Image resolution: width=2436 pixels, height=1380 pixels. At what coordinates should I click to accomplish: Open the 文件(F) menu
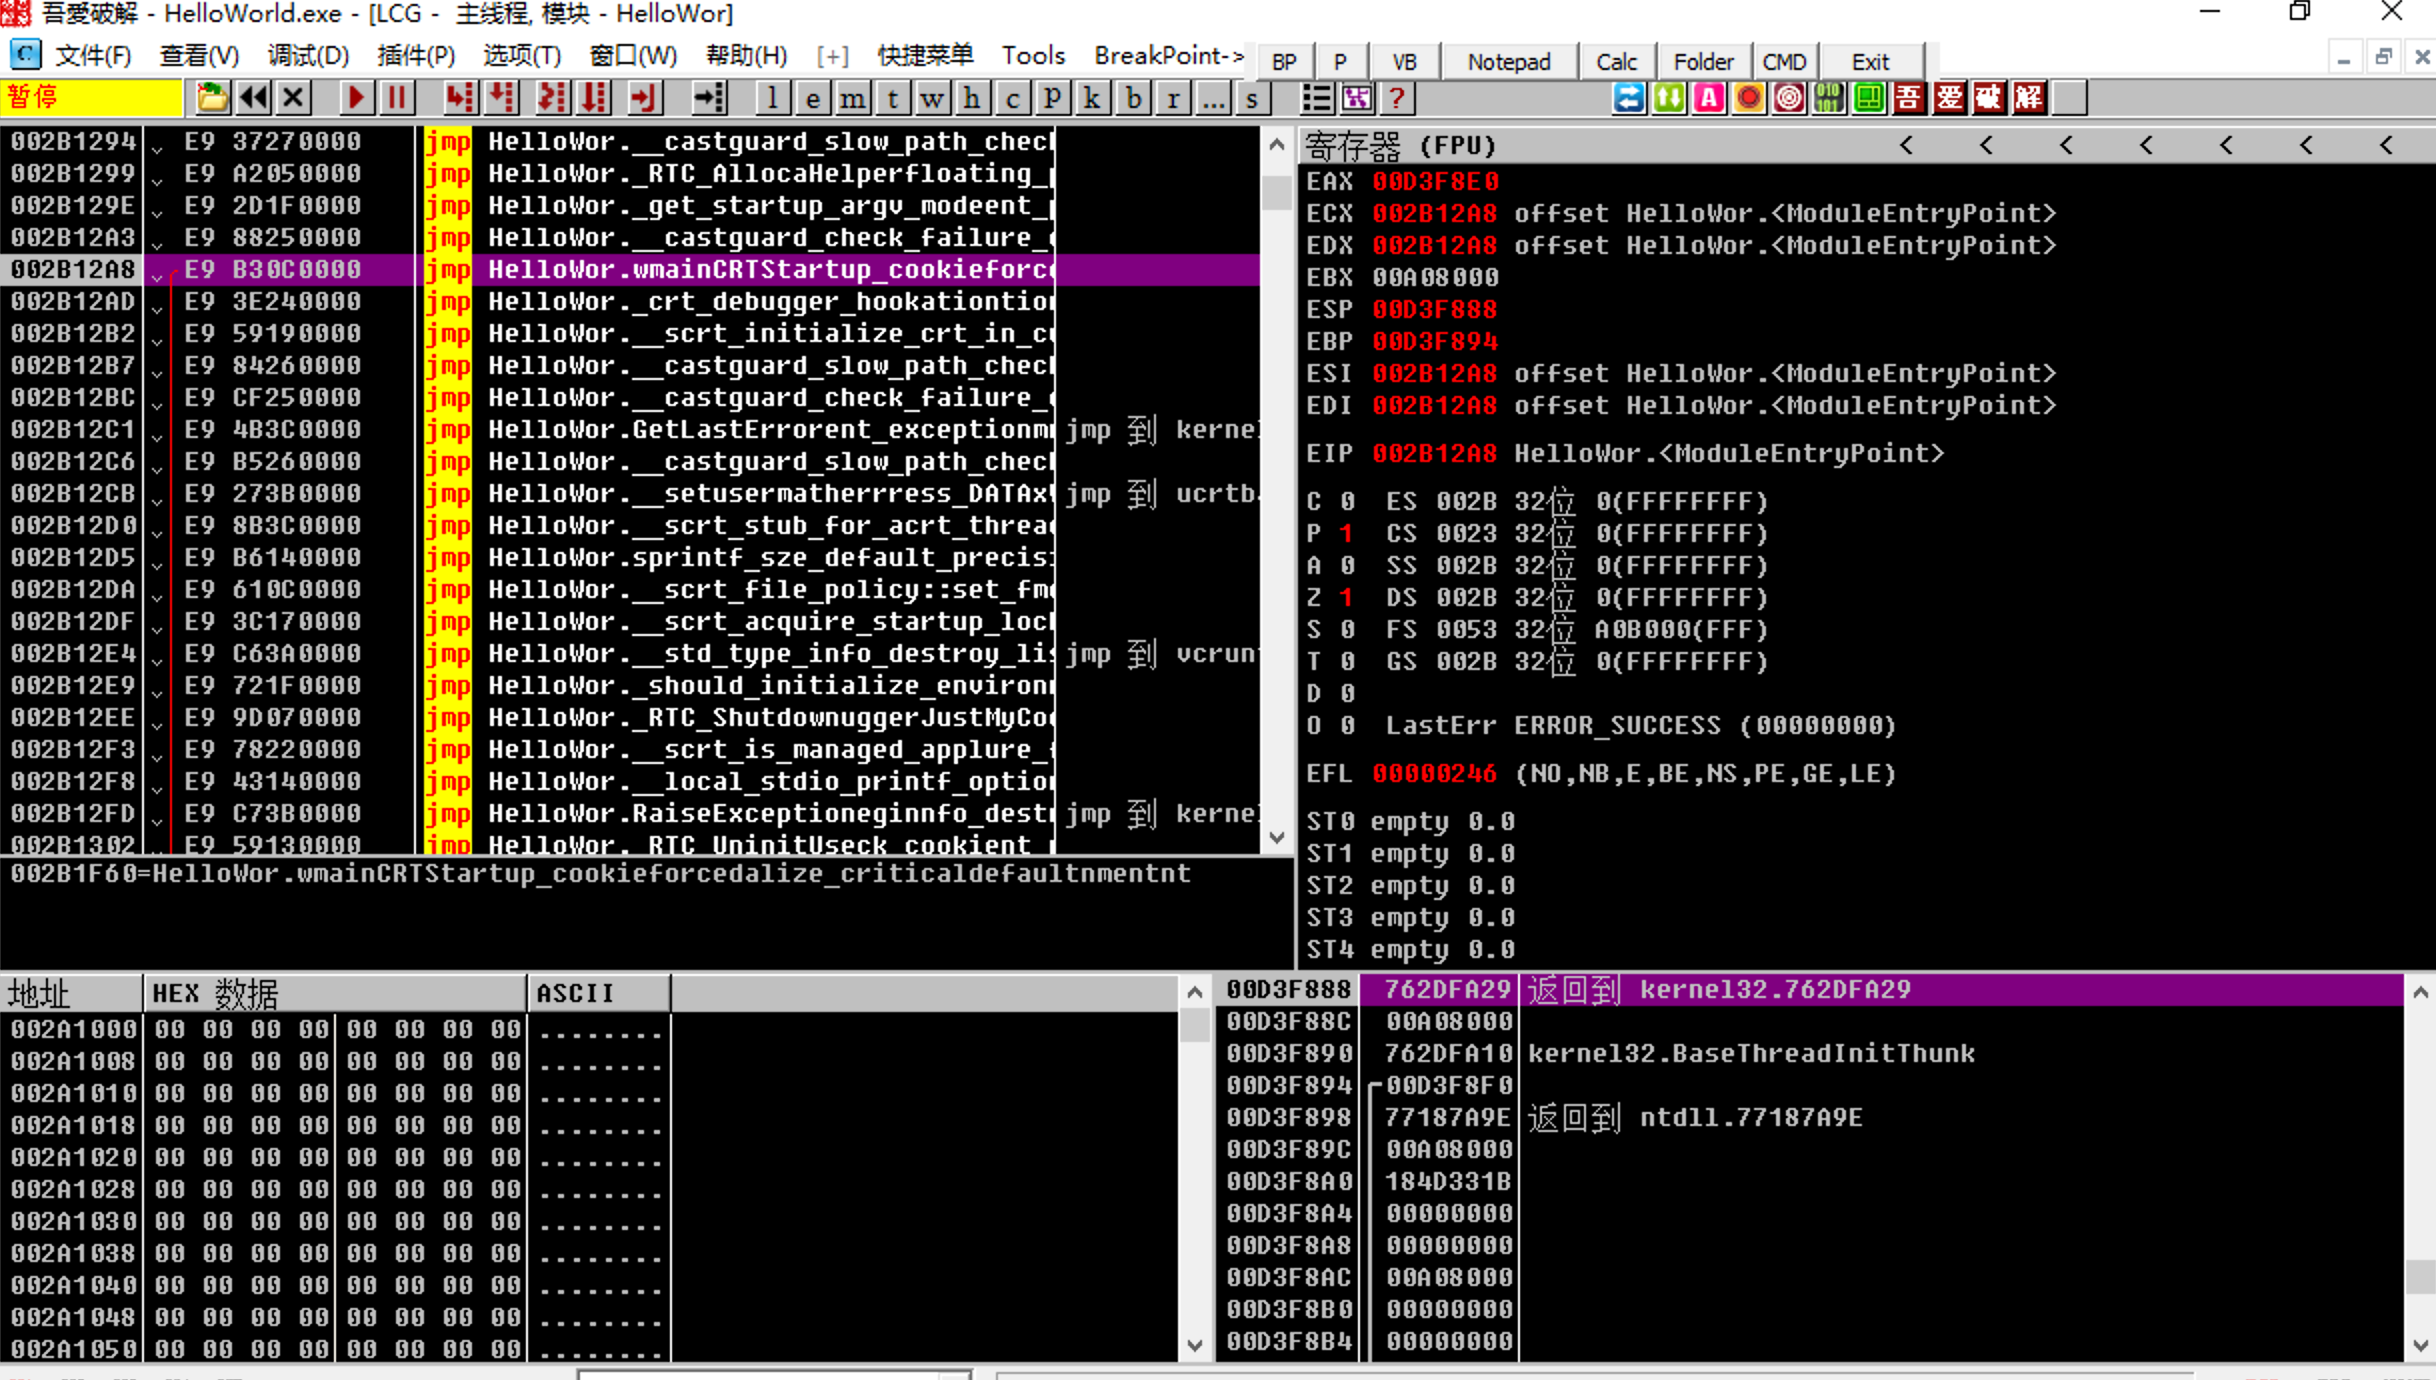(x=93, y=55)
